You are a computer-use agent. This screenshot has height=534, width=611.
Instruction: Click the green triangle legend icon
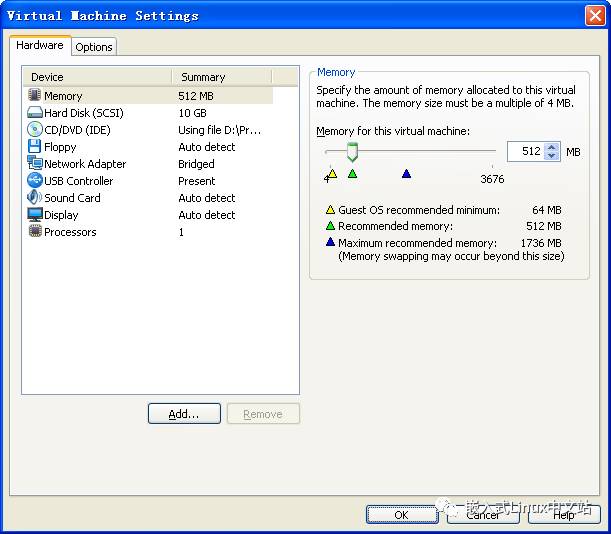pyautogui.click(x=330, y=226)
